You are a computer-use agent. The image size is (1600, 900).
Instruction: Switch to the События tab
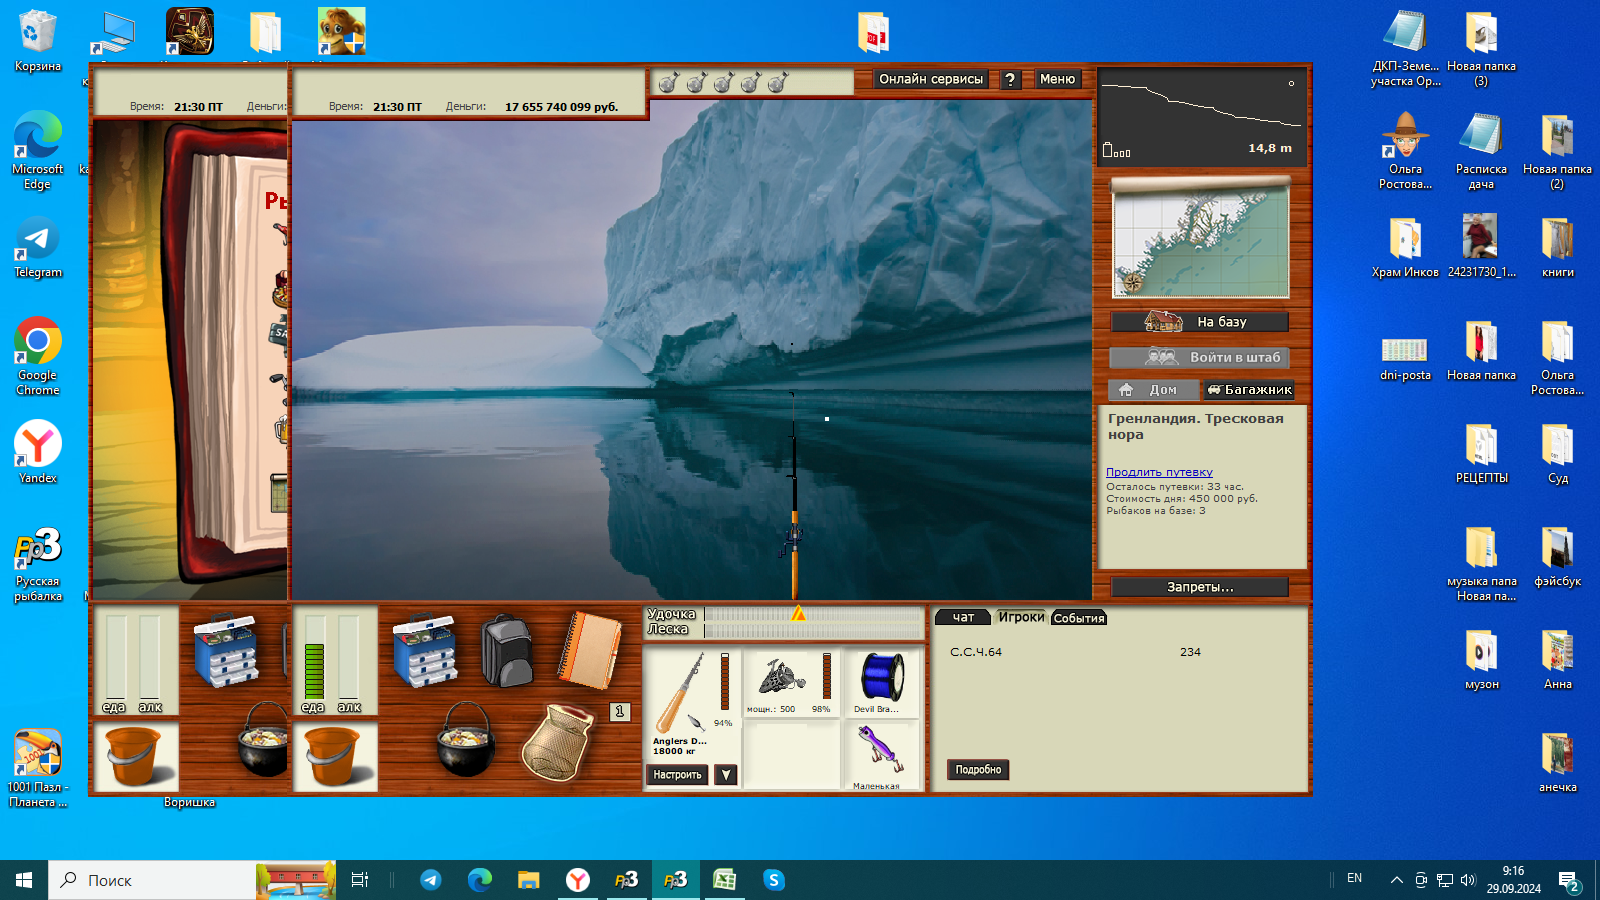(x=1079, y=618)
